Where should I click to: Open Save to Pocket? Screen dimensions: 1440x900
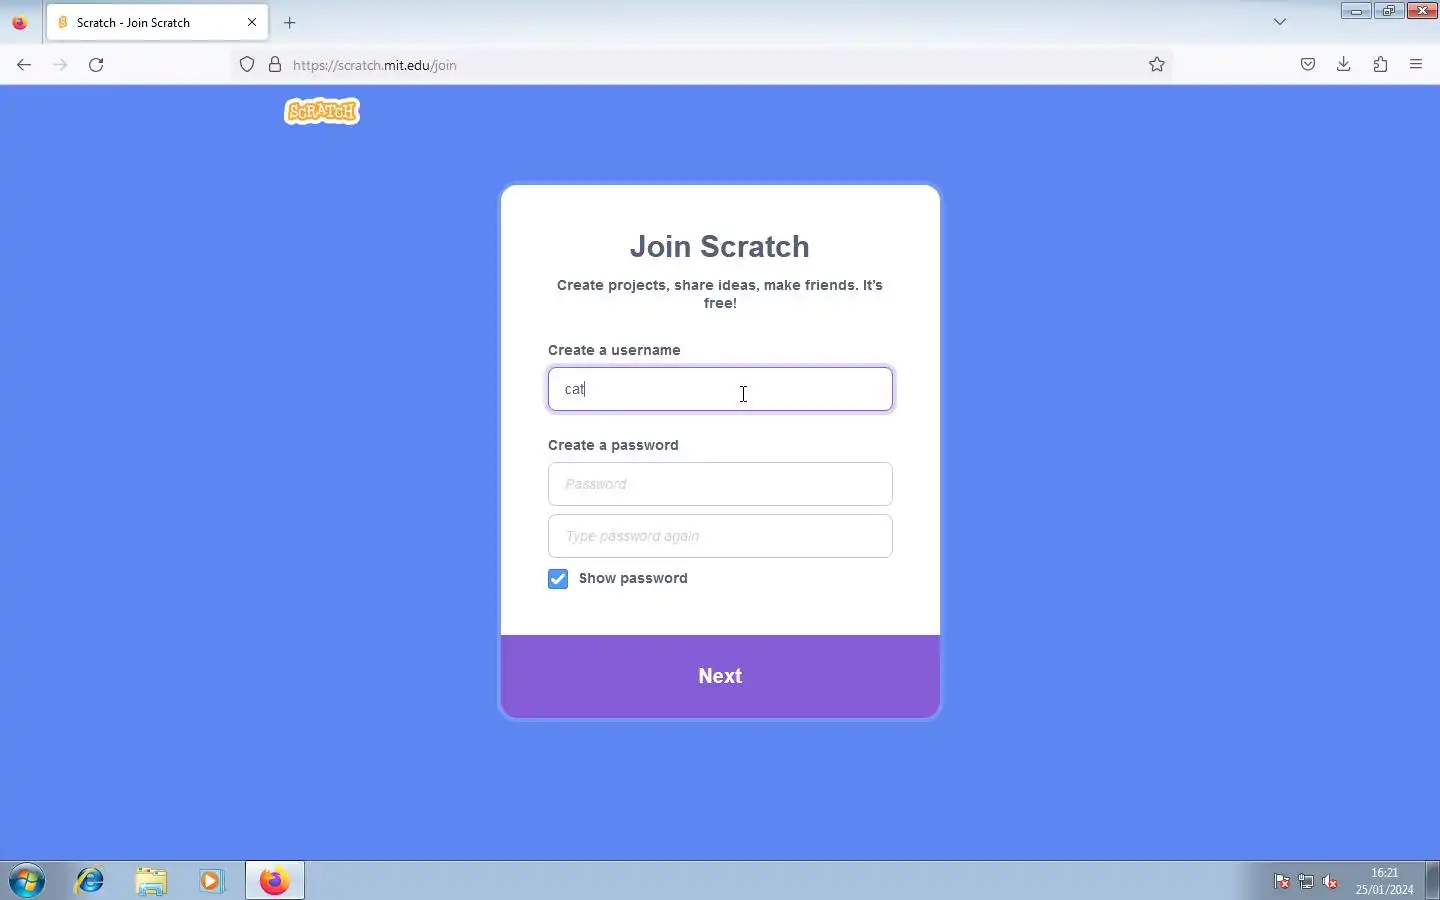coord(1308,65)
